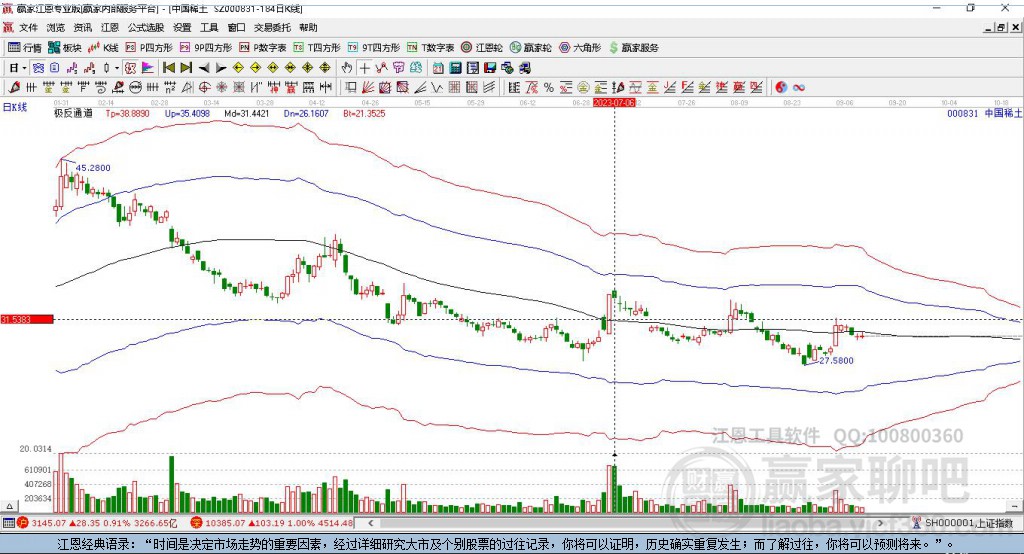Screen dimensions: 1024x554
Task: Open the 9T四方形 tool
Action: [374, 48]
